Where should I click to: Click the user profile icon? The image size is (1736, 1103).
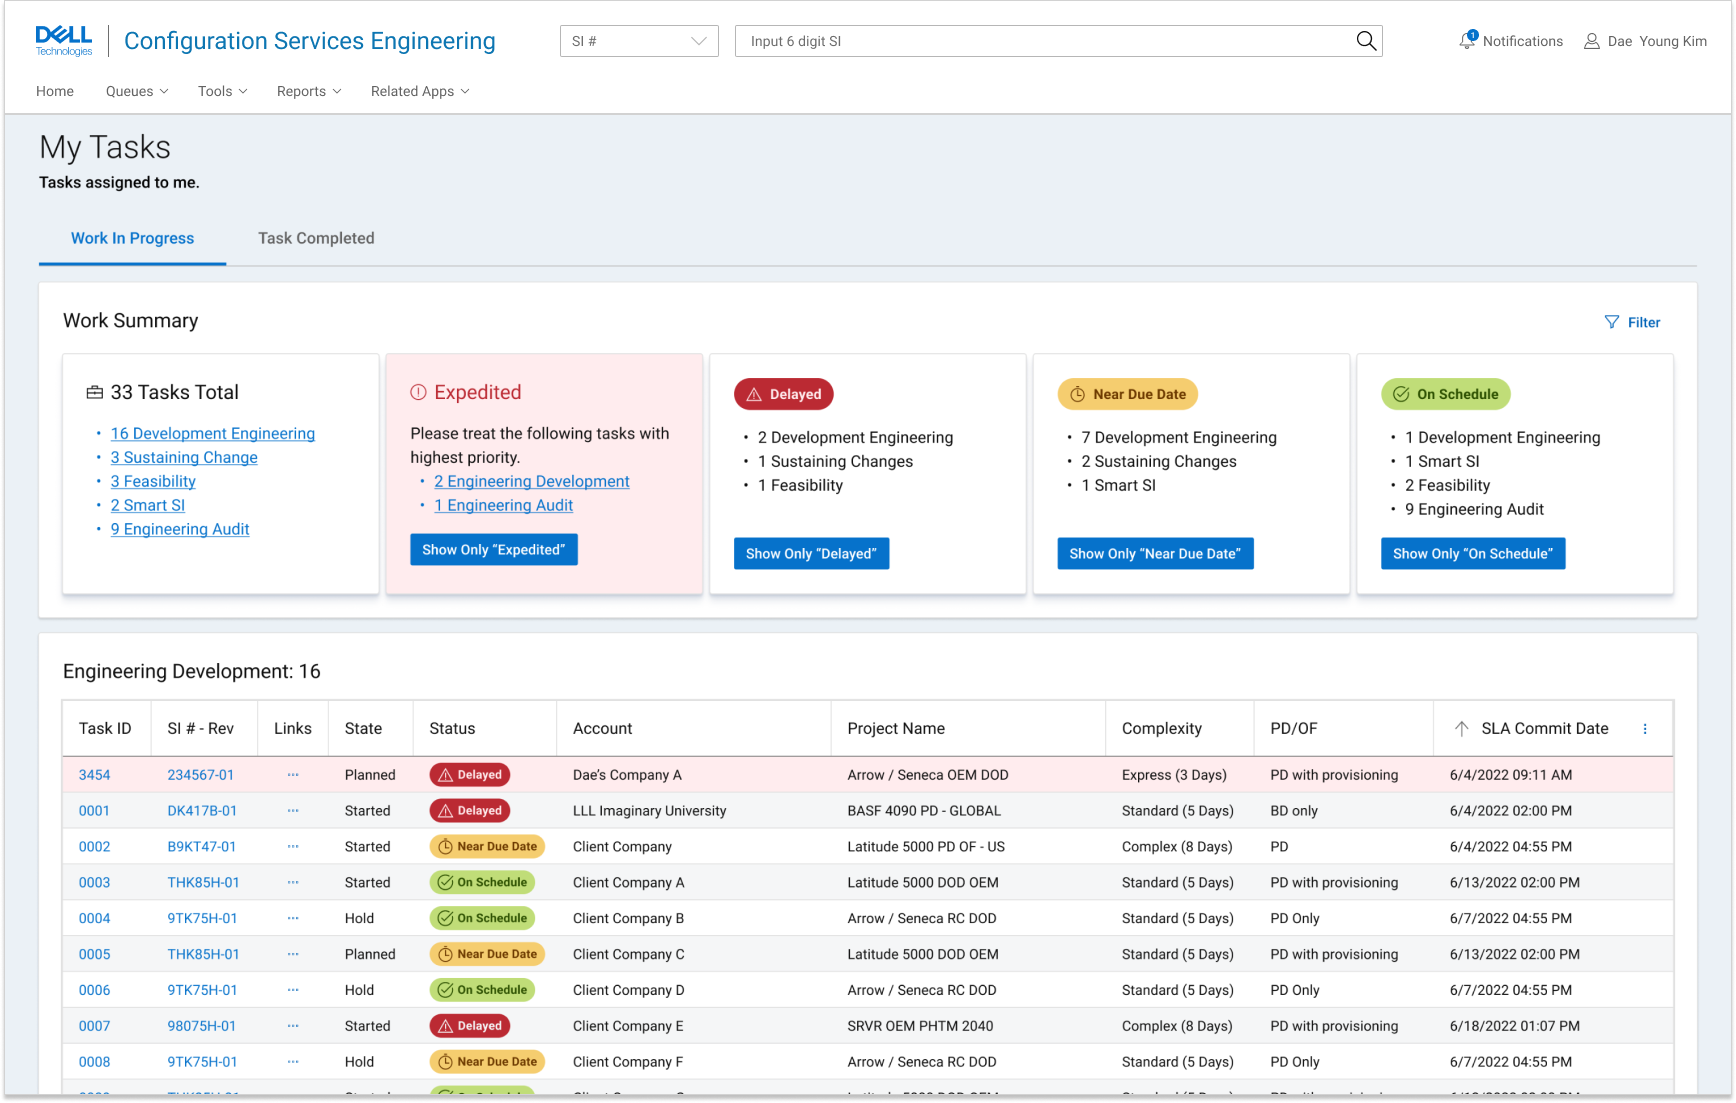[1591, 41]
